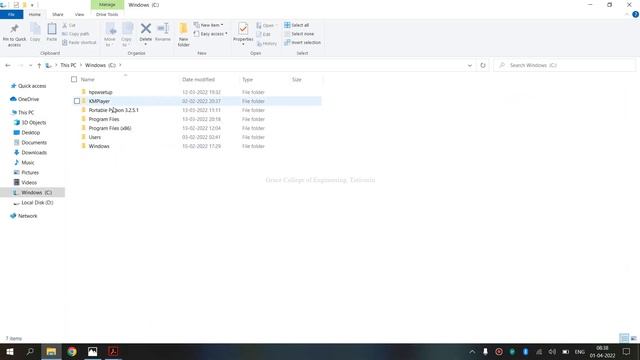This screenshot has width=640, height=360.
Task: Click Pin to Quick access icon
Action: [x=14, y=29]
